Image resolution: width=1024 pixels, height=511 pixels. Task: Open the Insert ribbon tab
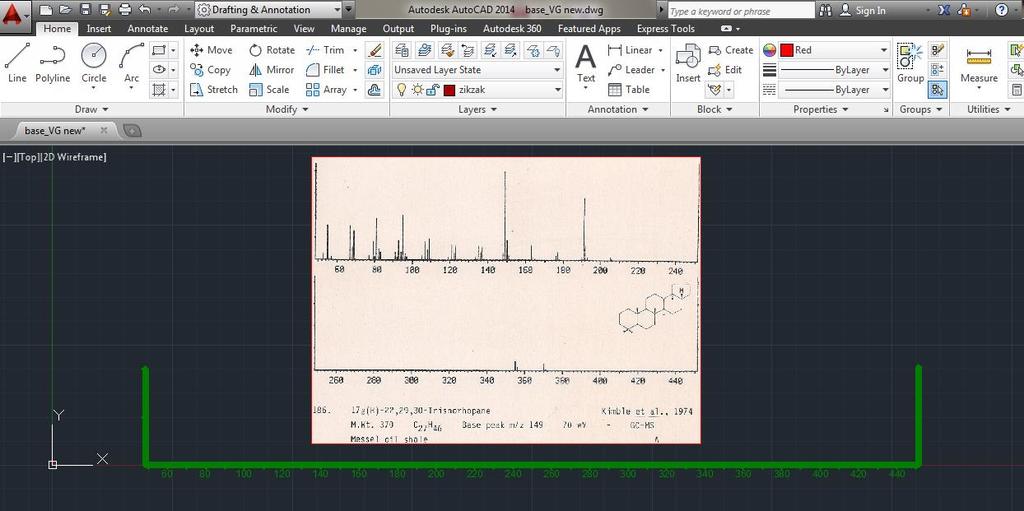coord(99,29)
